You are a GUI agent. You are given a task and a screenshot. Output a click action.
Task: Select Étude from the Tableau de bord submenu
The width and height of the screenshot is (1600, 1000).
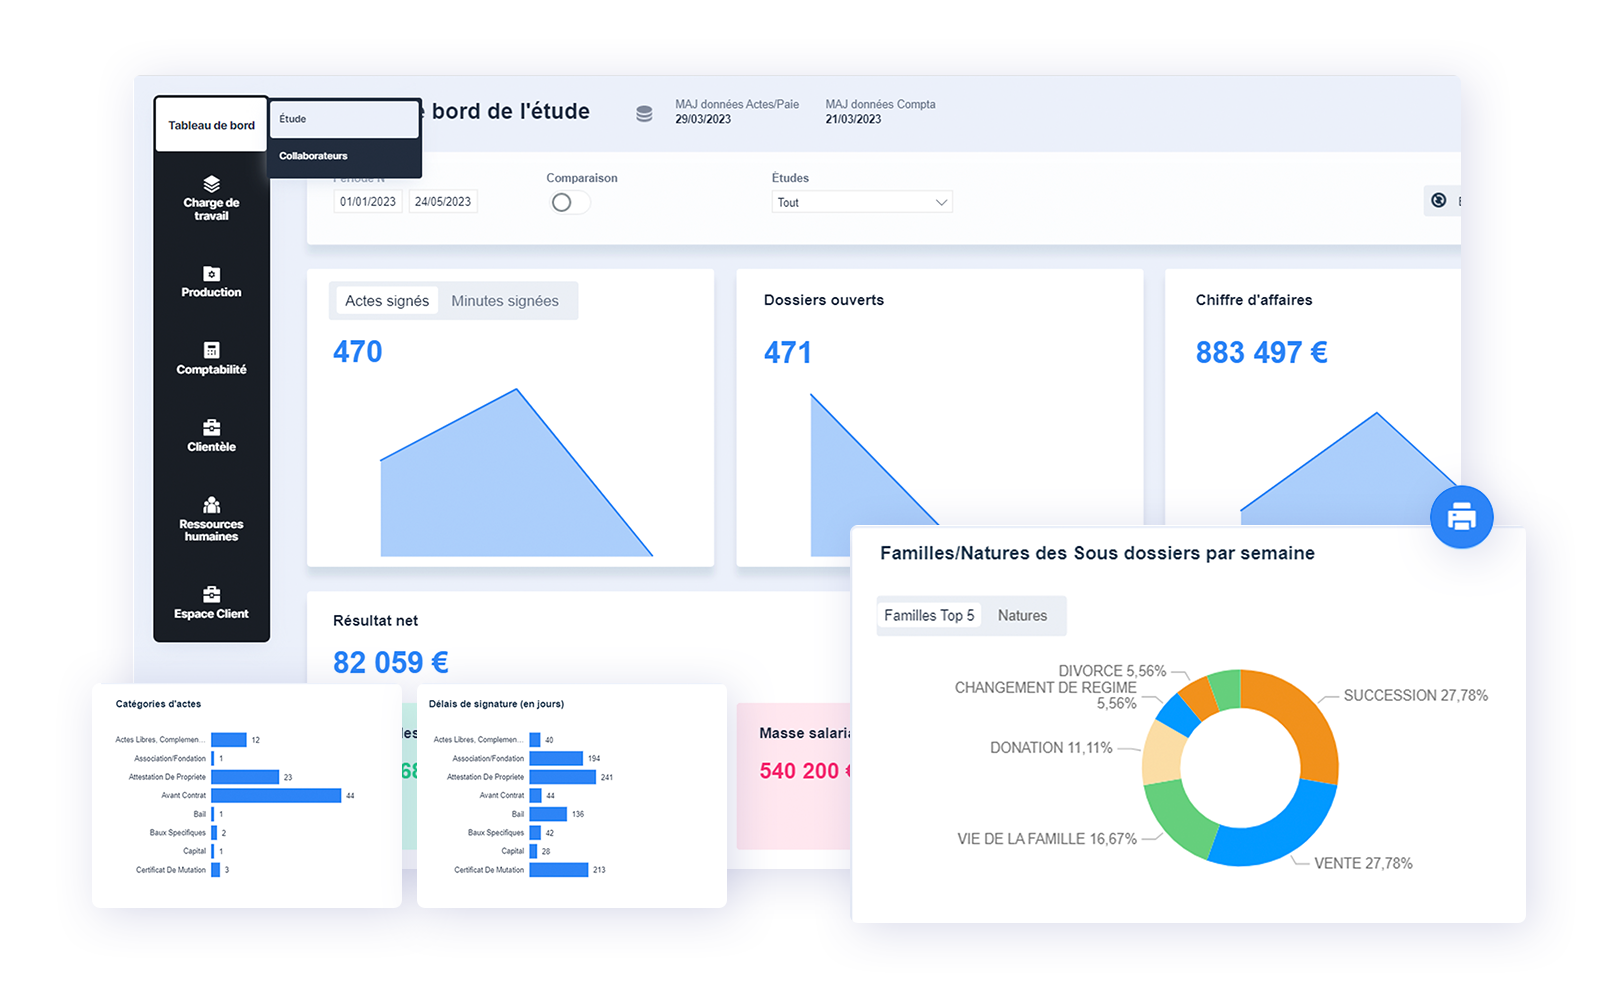(344, 119)
